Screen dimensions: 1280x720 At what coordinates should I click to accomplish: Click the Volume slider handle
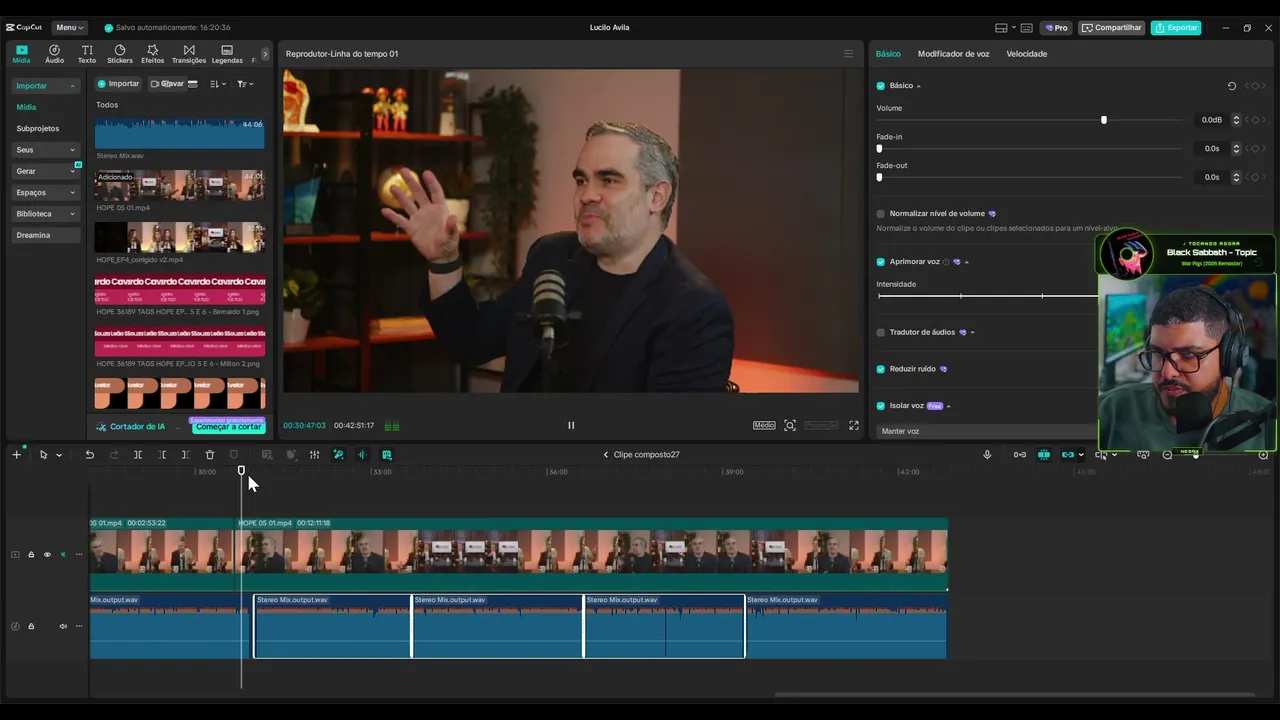pyautogui.click(x=1104, y=120)
